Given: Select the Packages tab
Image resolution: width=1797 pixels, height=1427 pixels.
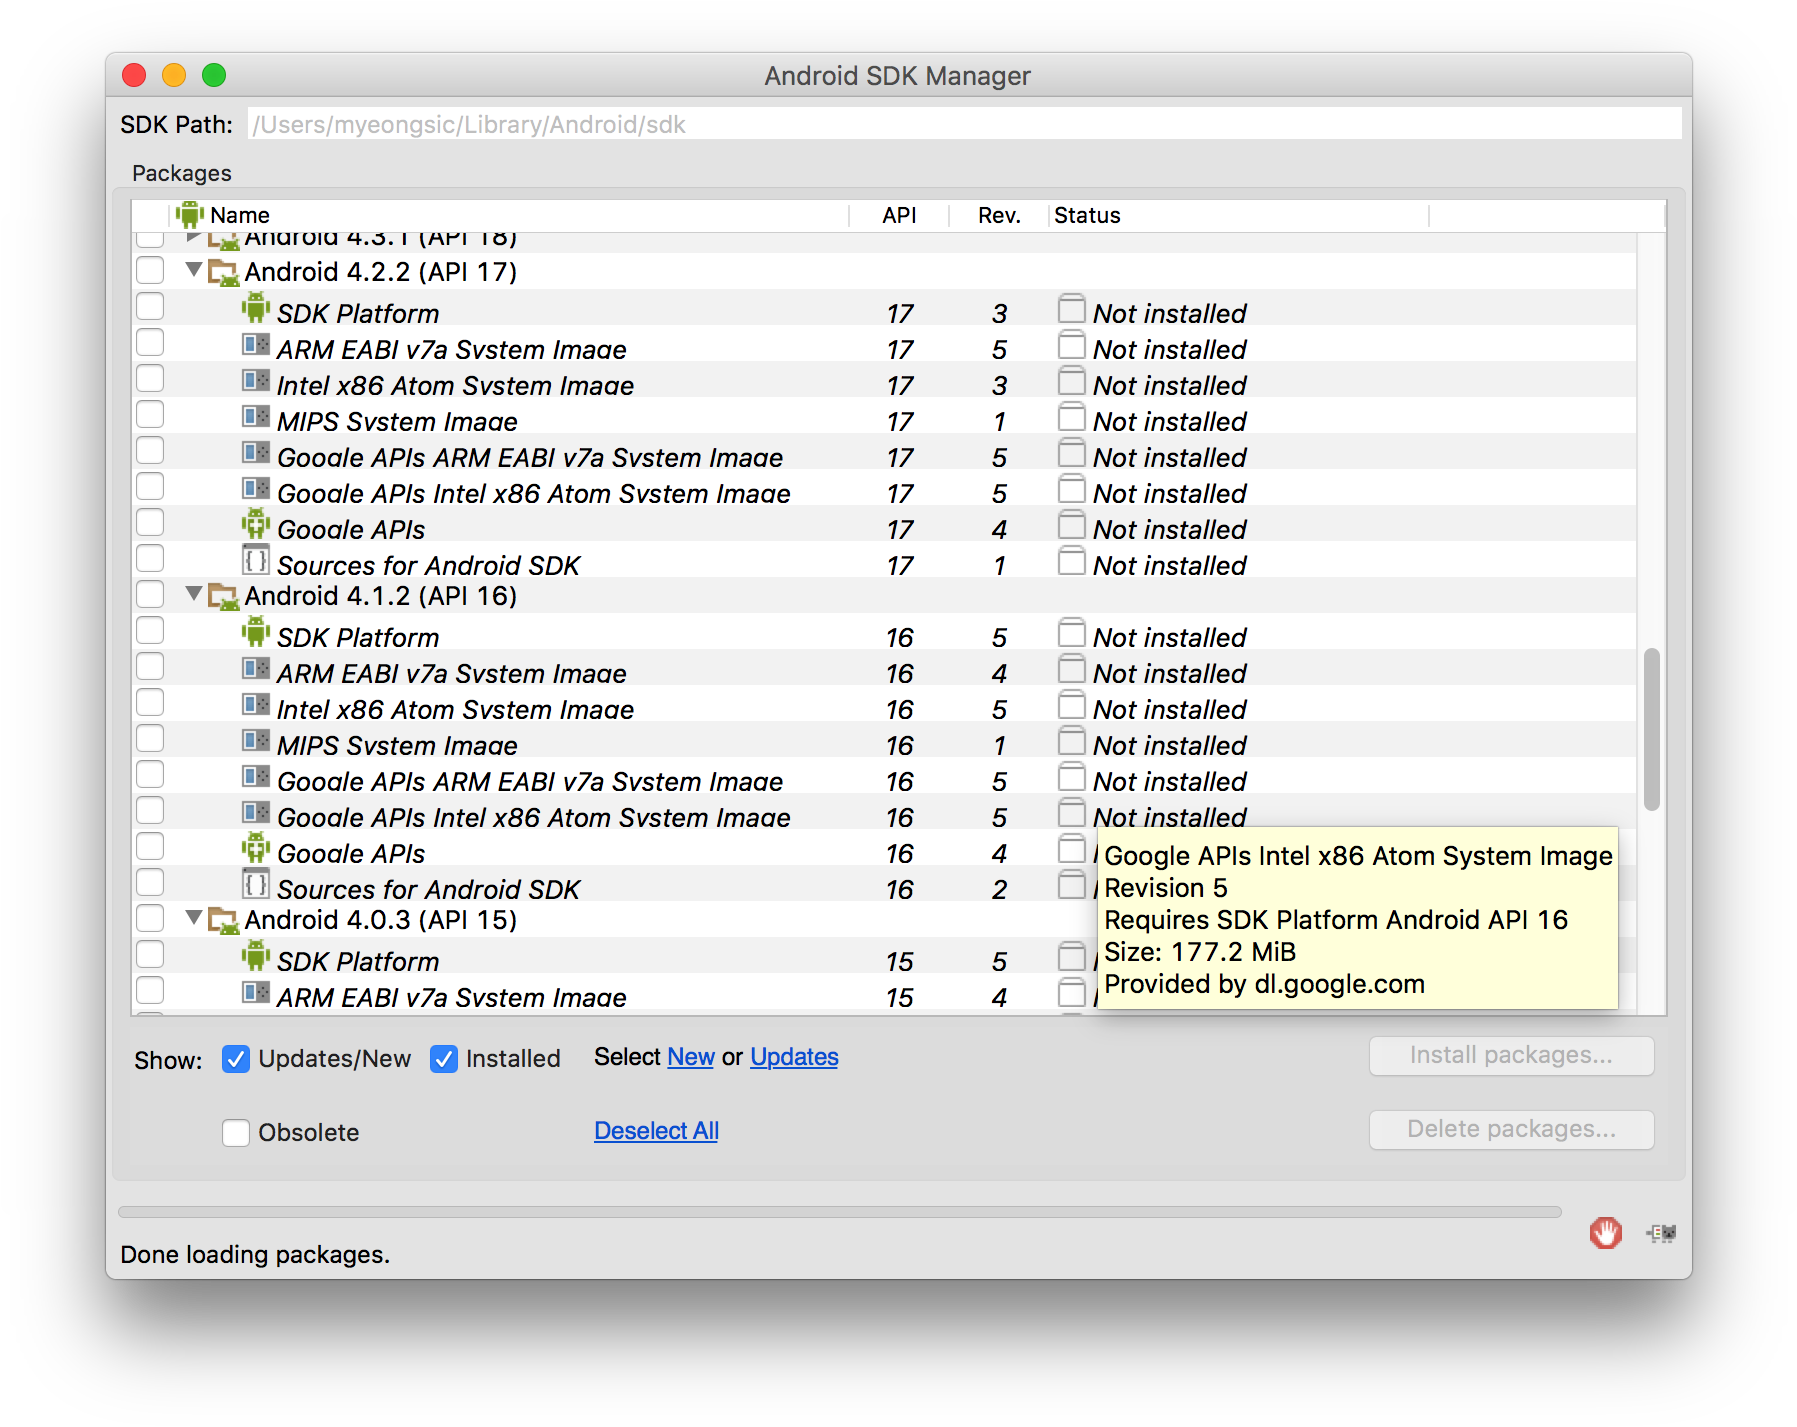Looking at the screenshot, I should coord(181,172).
